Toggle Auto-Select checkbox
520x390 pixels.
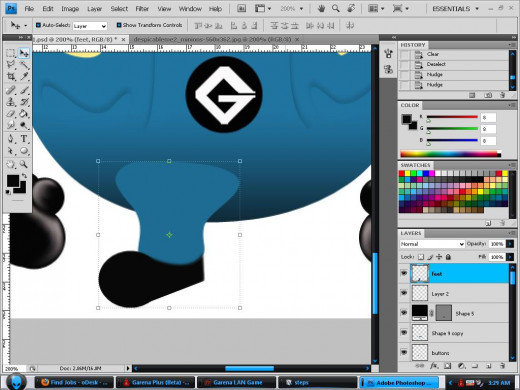(38, 25)
